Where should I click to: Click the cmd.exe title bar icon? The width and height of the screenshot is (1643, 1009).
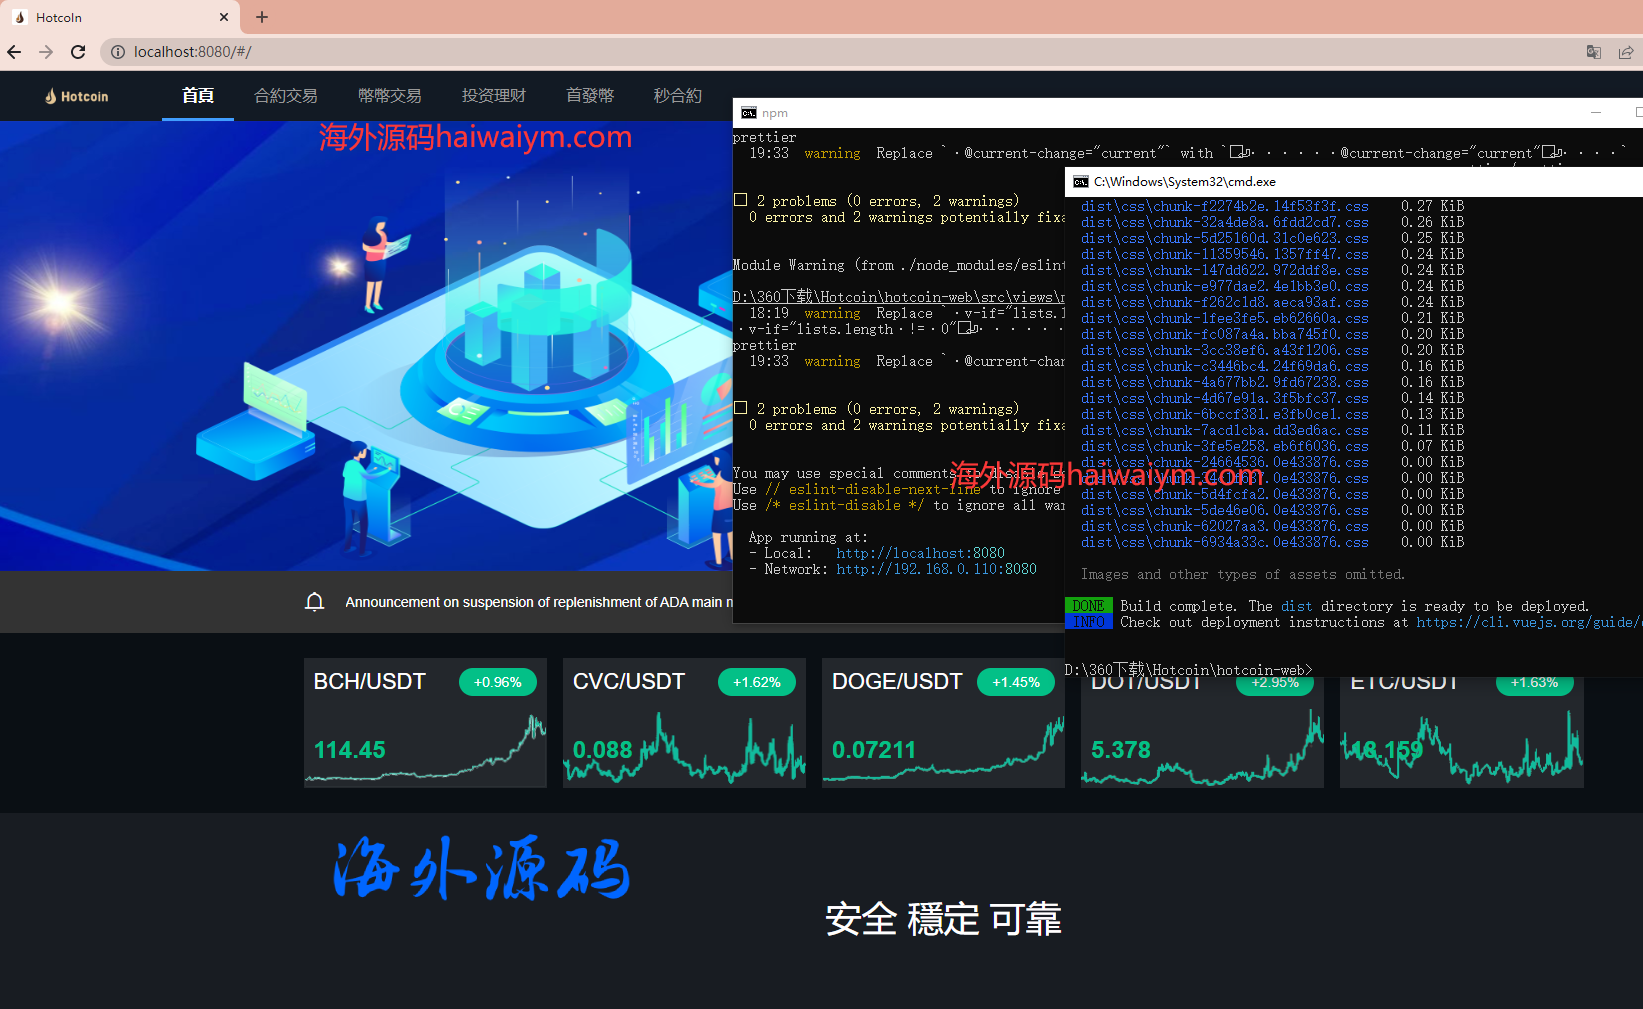[x=1081, y=182]
